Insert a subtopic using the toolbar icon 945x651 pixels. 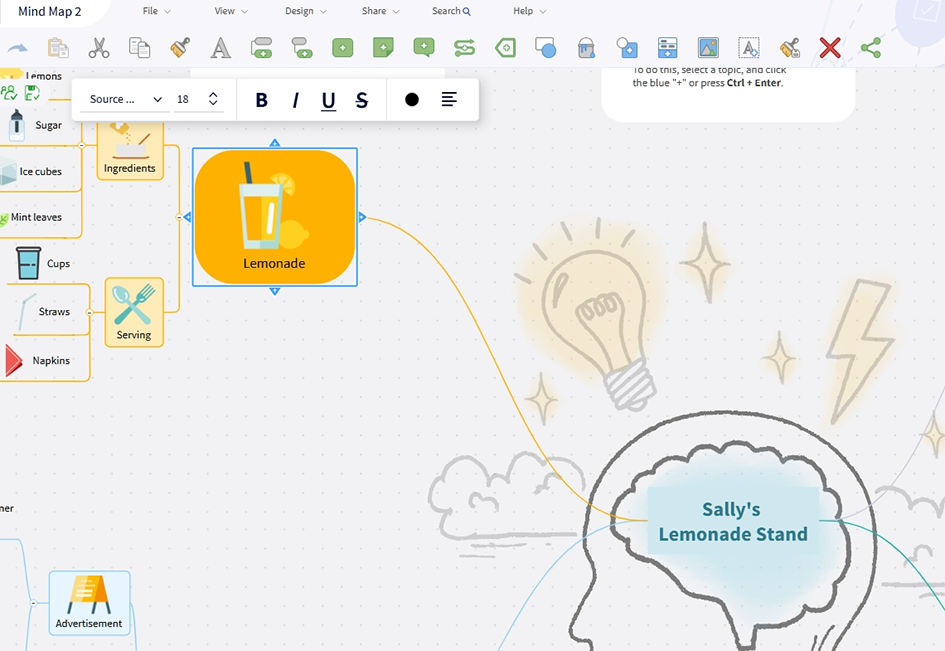(x=302, y=47)
